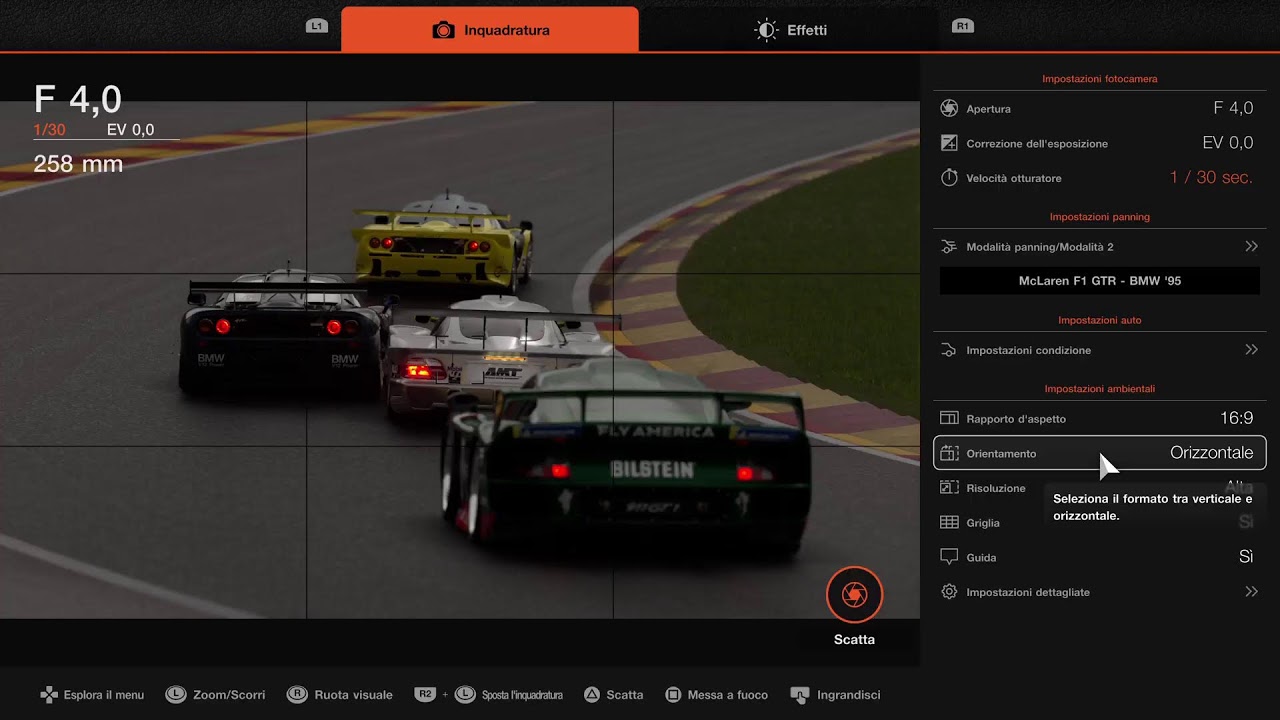
Task: Change aspect ratio value 16:9
Action: 1236,418
